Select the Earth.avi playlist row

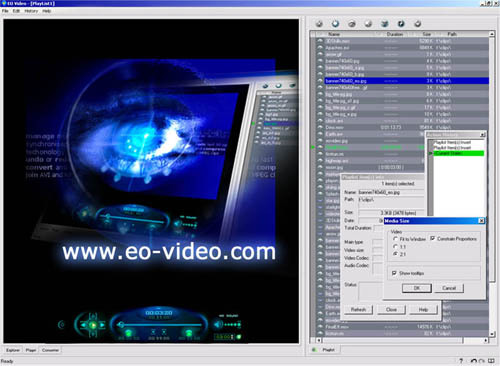371,134
